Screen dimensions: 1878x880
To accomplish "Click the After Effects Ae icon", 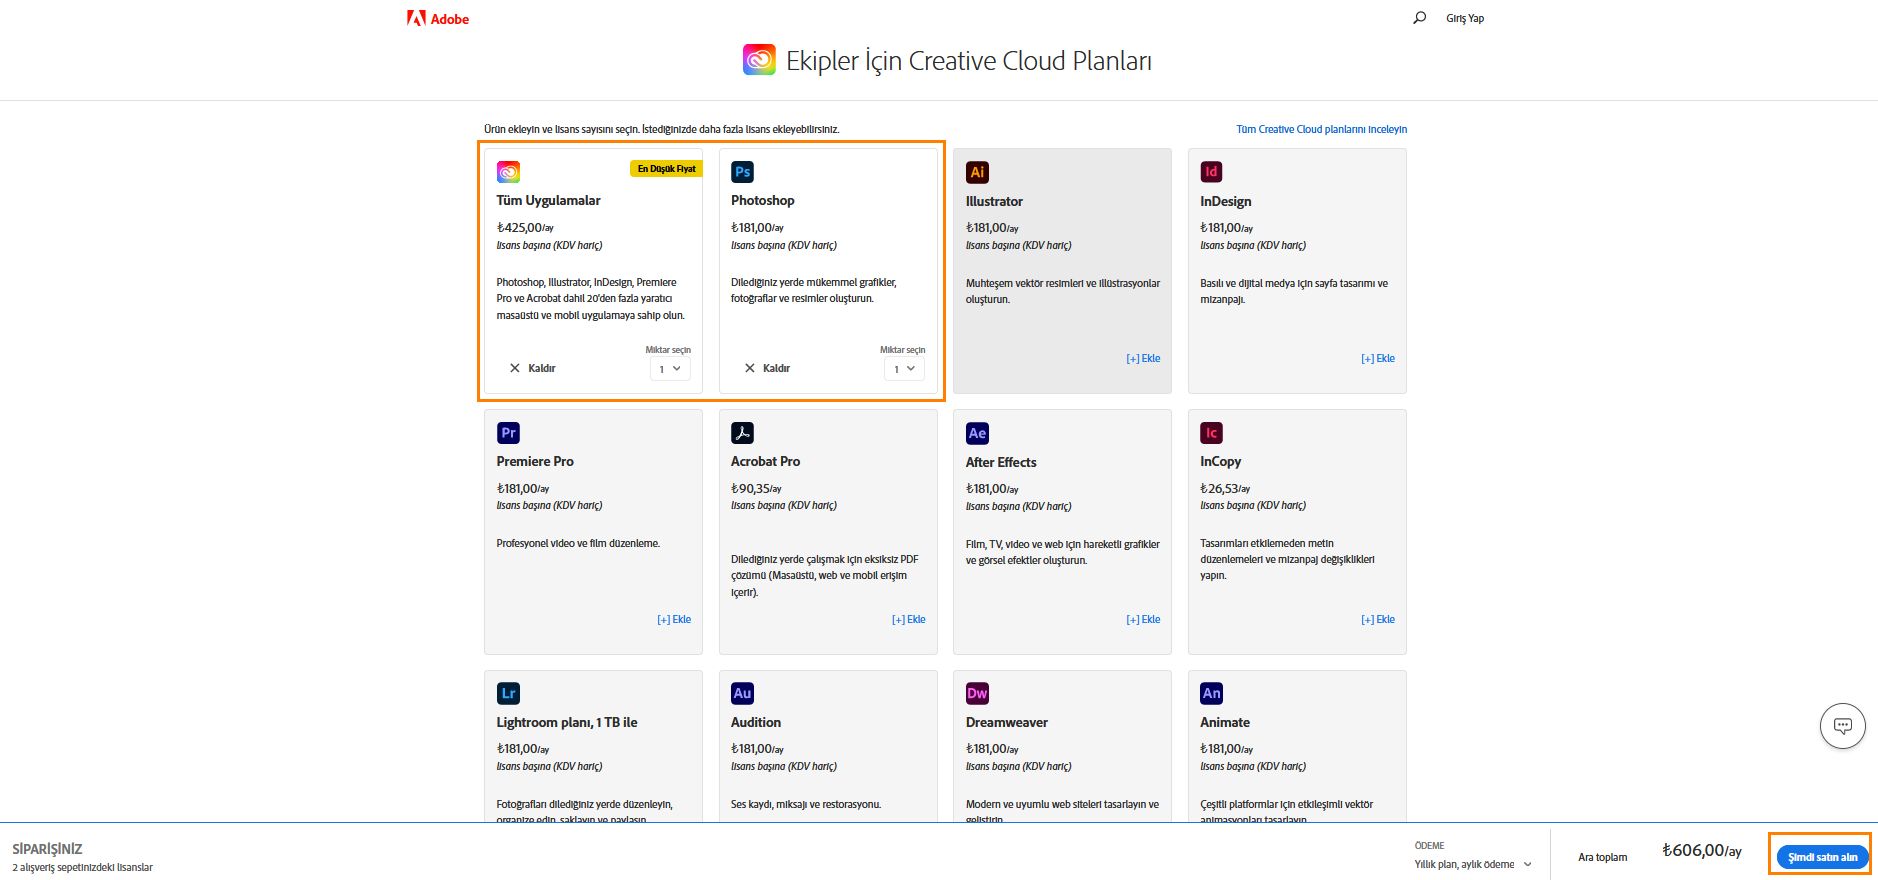I will 977,433.
